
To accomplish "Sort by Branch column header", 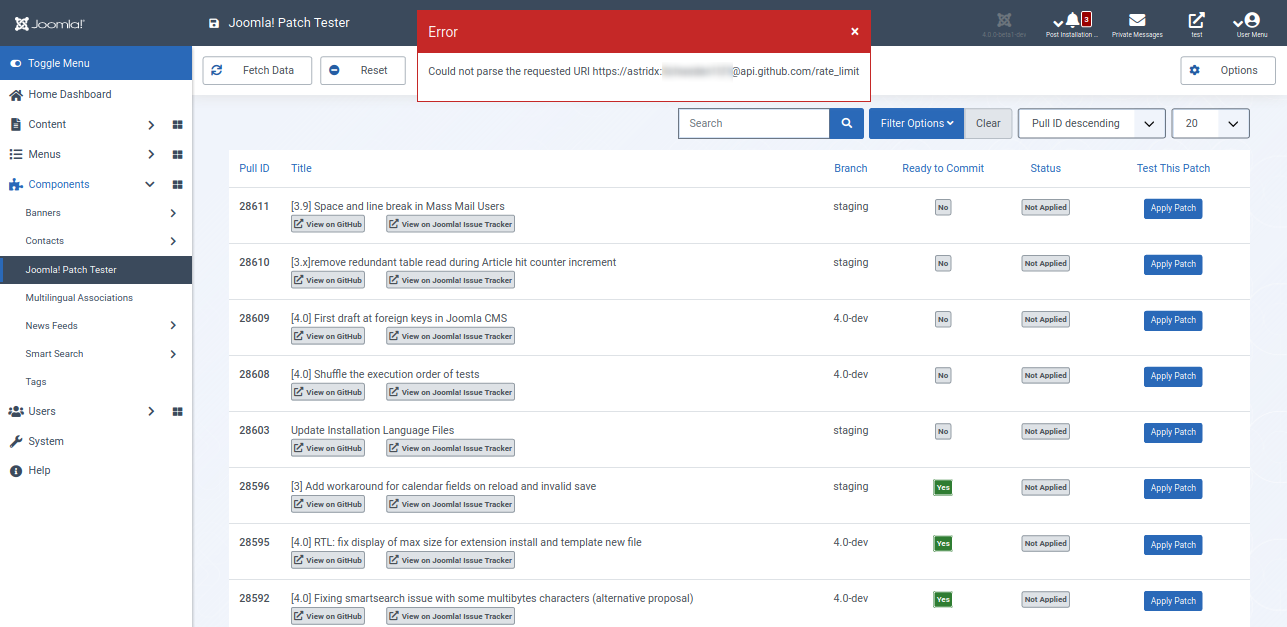I will coord(851,168).
